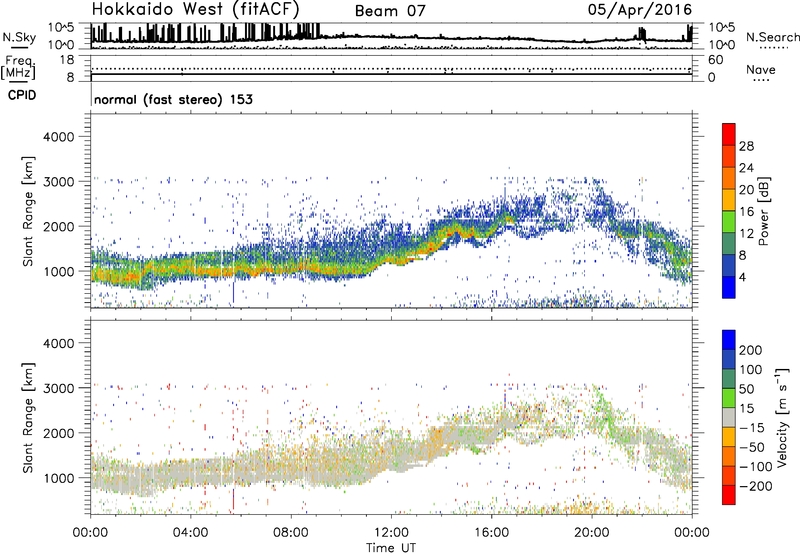
Task: Click the '18' frequency axis tick
Action: coord(67,60)
